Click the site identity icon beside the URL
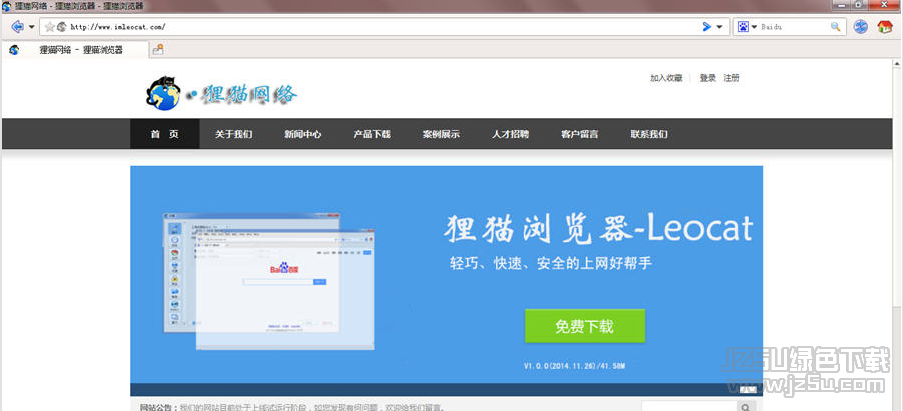The width and height of the screenshot is (903, 411). pyautogui.click(x=61, y=26)
